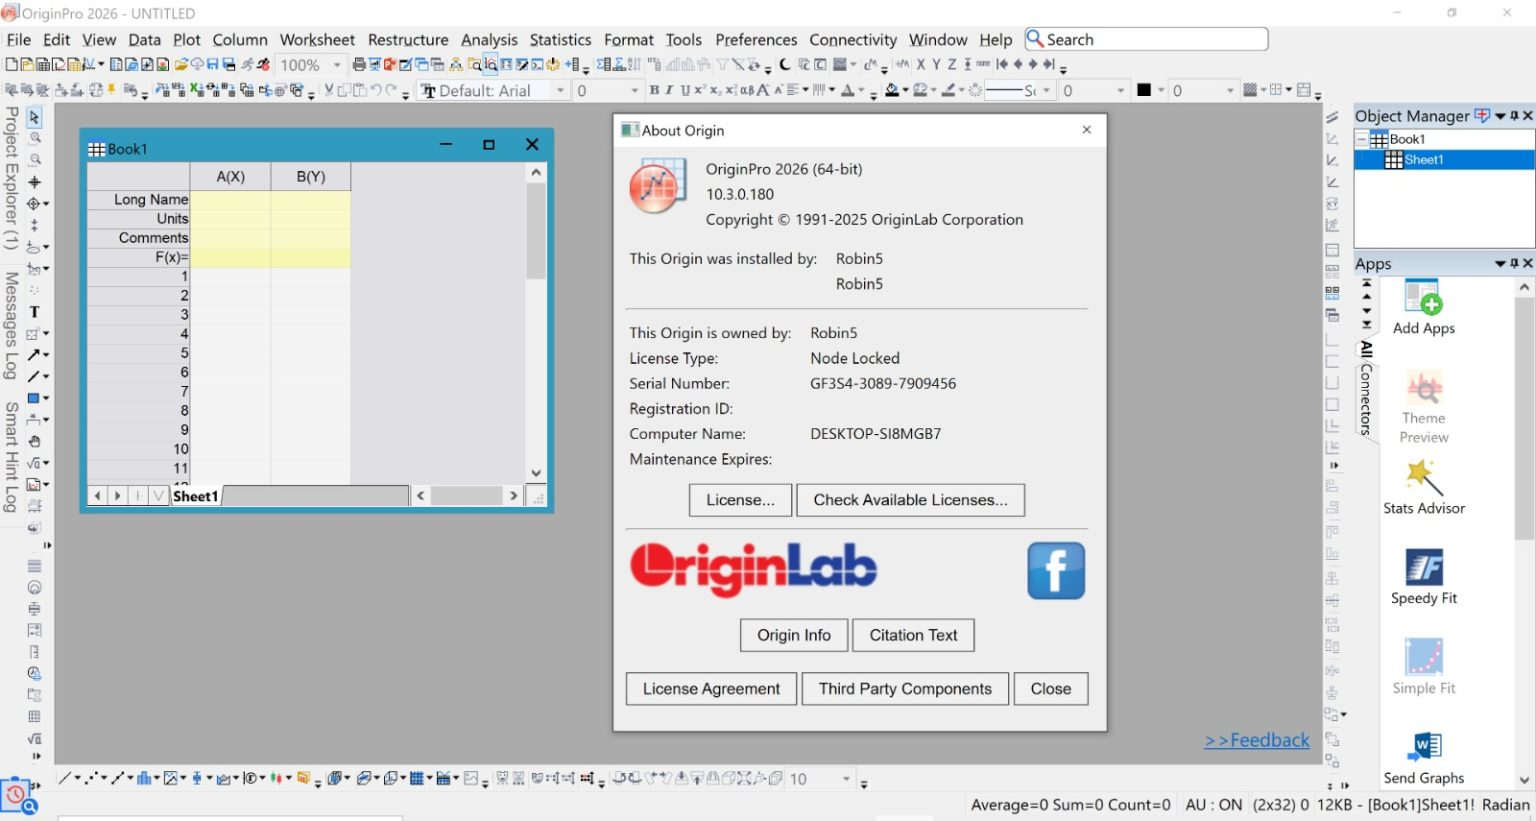Open the Worksheet menu

(317, 40)
